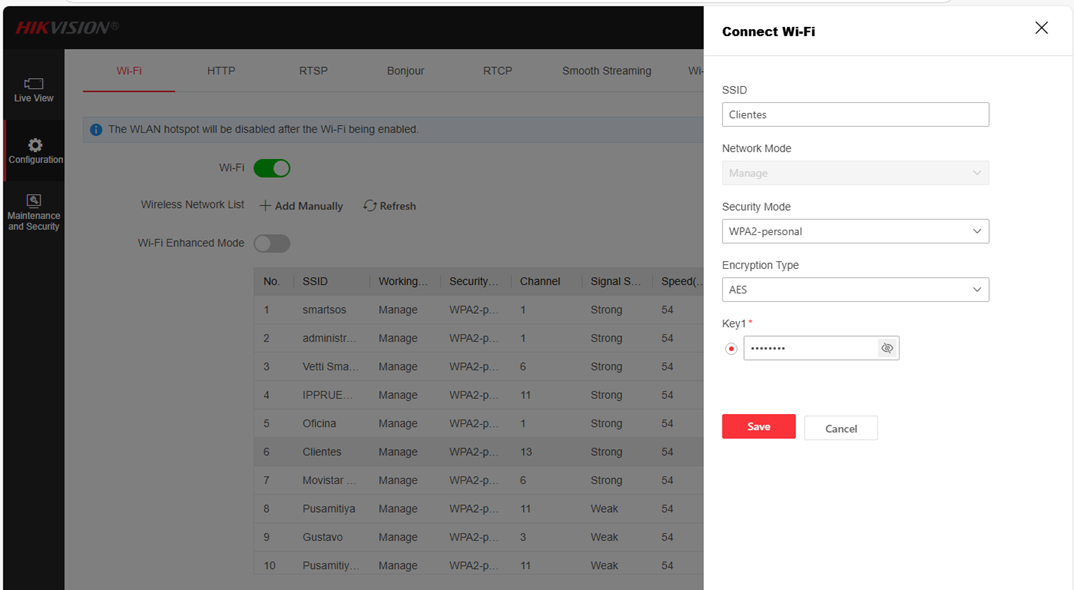This screenshot has height=590, width=1074.
Task: Save the Wi-Fi connection settings
Action: point(758,427)
